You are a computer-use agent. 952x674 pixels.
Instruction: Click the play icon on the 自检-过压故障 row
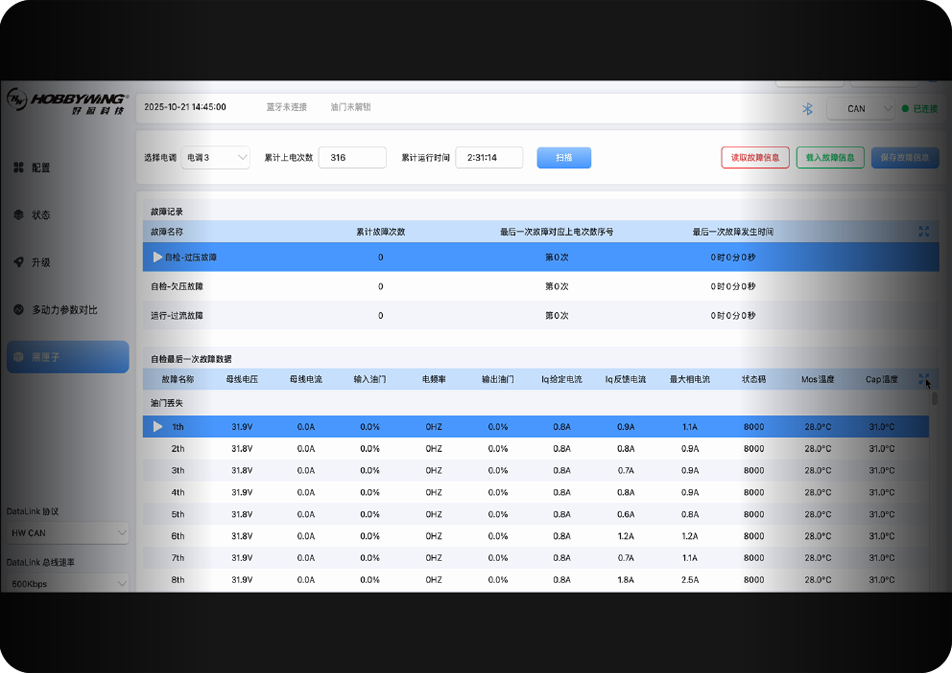(x=157, y=257)
